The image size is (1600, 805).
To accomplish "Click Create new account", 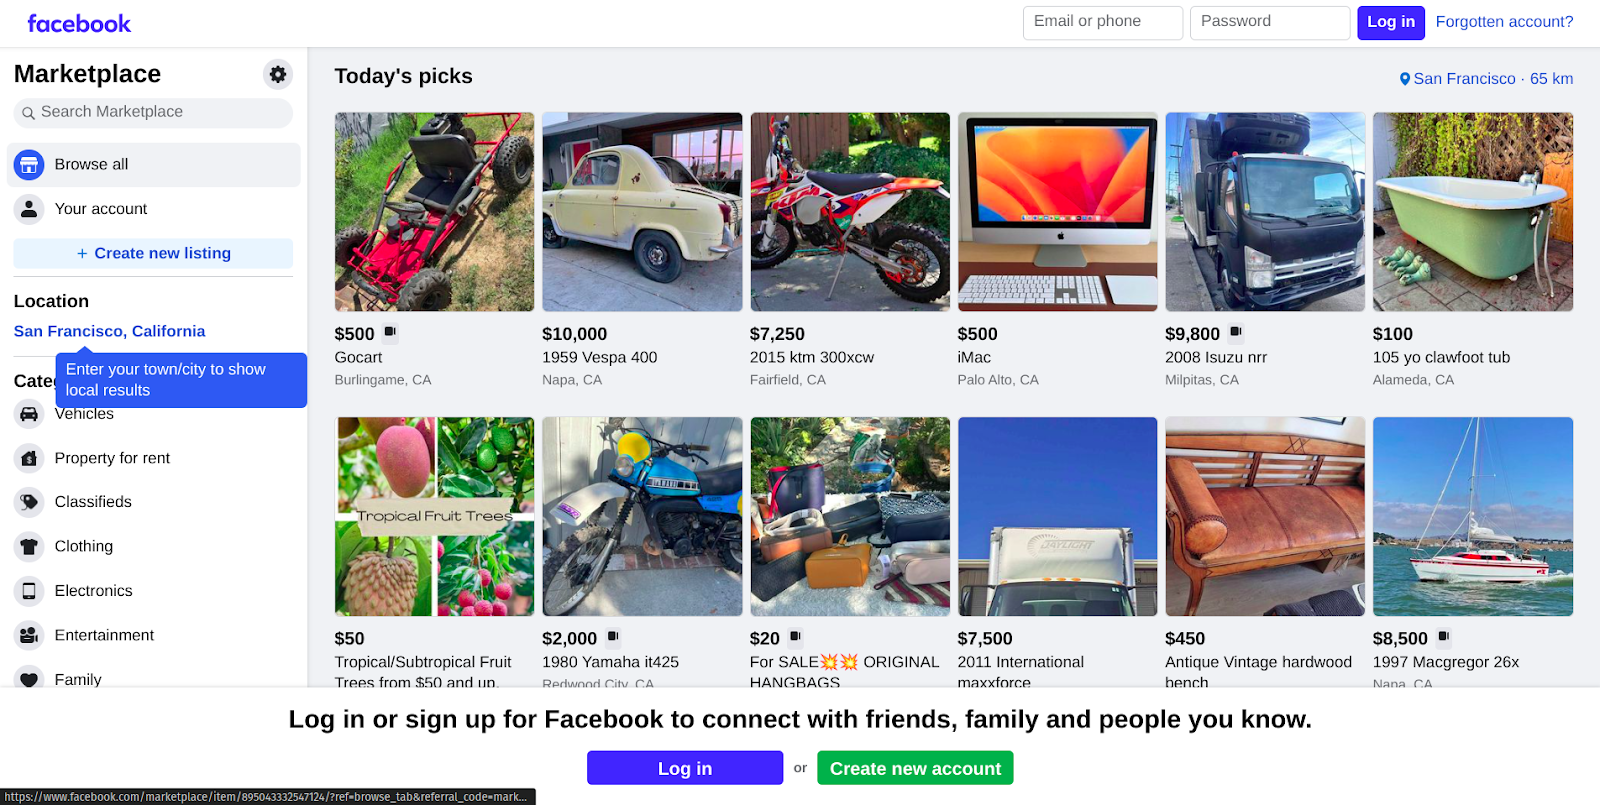I will pos(914,767).
